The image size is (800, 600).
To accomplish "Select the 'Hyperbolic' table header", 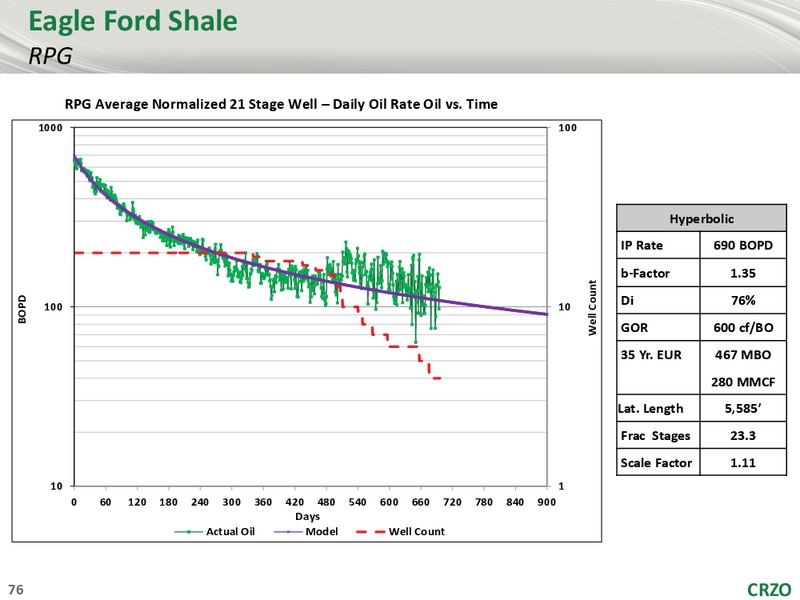I will [x=702, y=219].
